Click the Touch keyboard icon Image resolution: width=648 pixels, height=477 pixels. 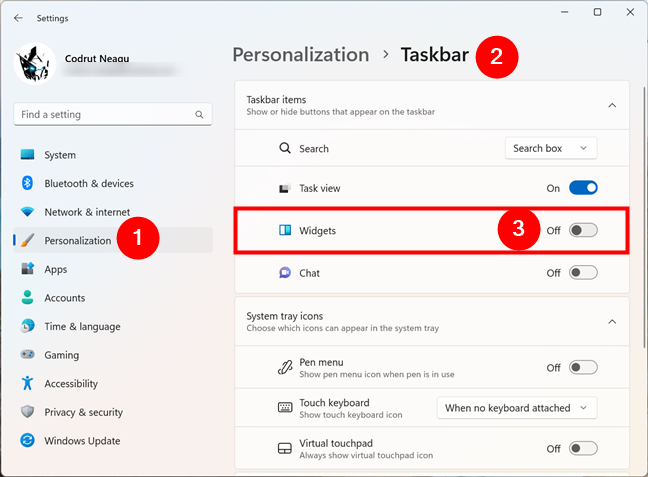click(x=285, y=408)
